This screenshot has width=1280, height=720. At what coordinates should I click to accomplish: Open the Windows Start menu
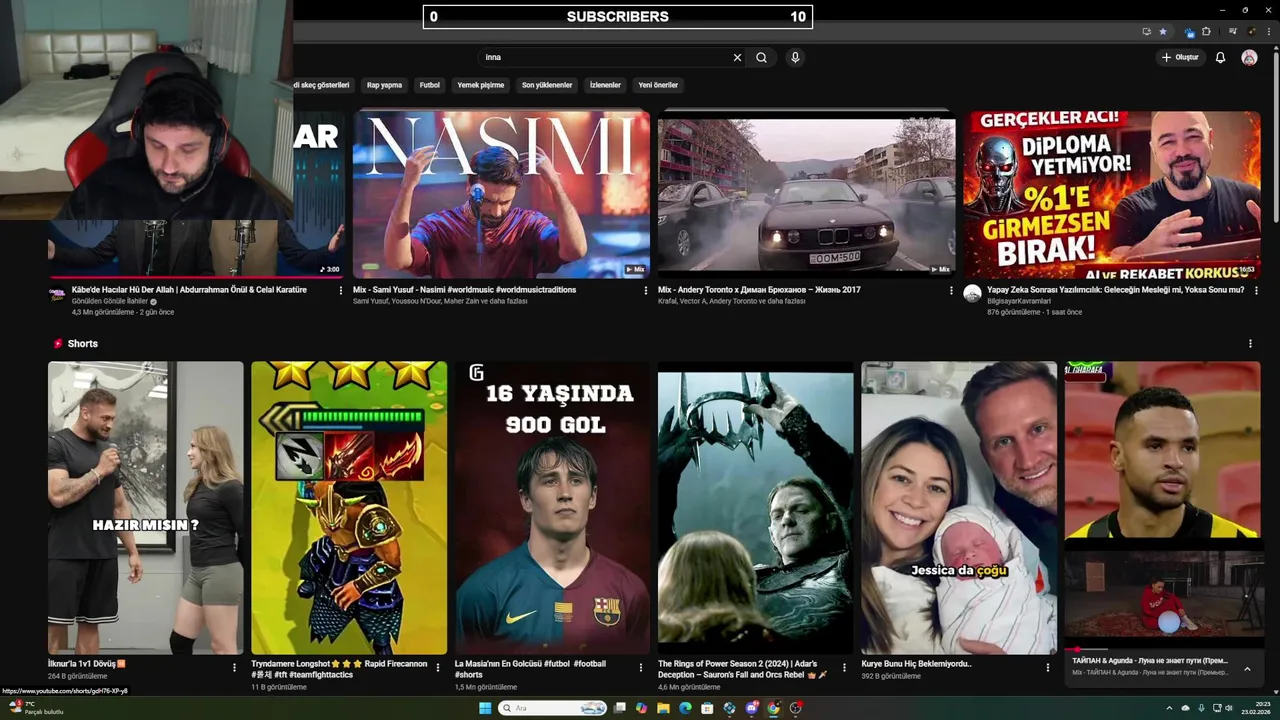click(x=485, y=708)
